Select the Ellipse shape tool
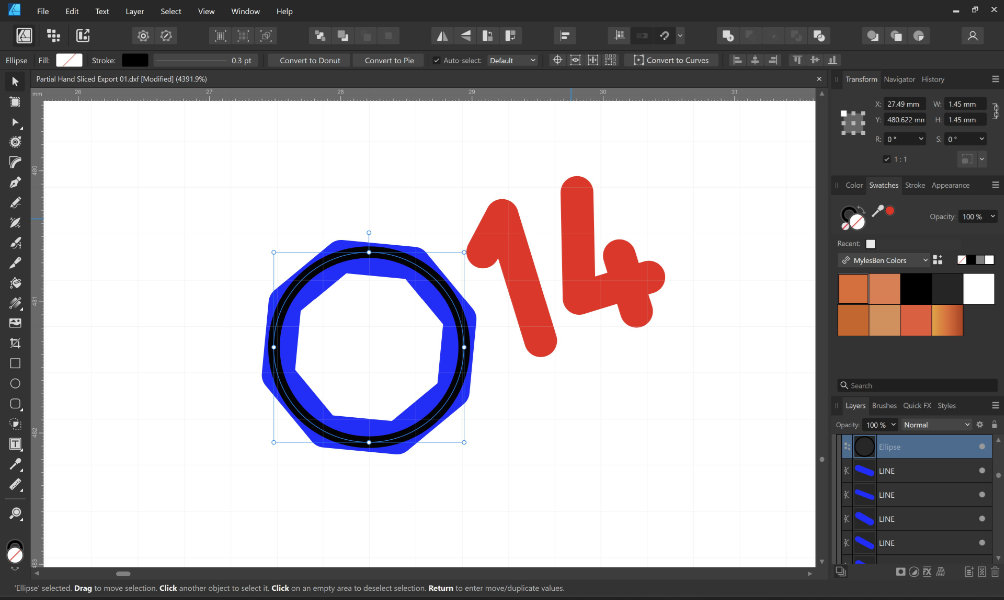 15,384
